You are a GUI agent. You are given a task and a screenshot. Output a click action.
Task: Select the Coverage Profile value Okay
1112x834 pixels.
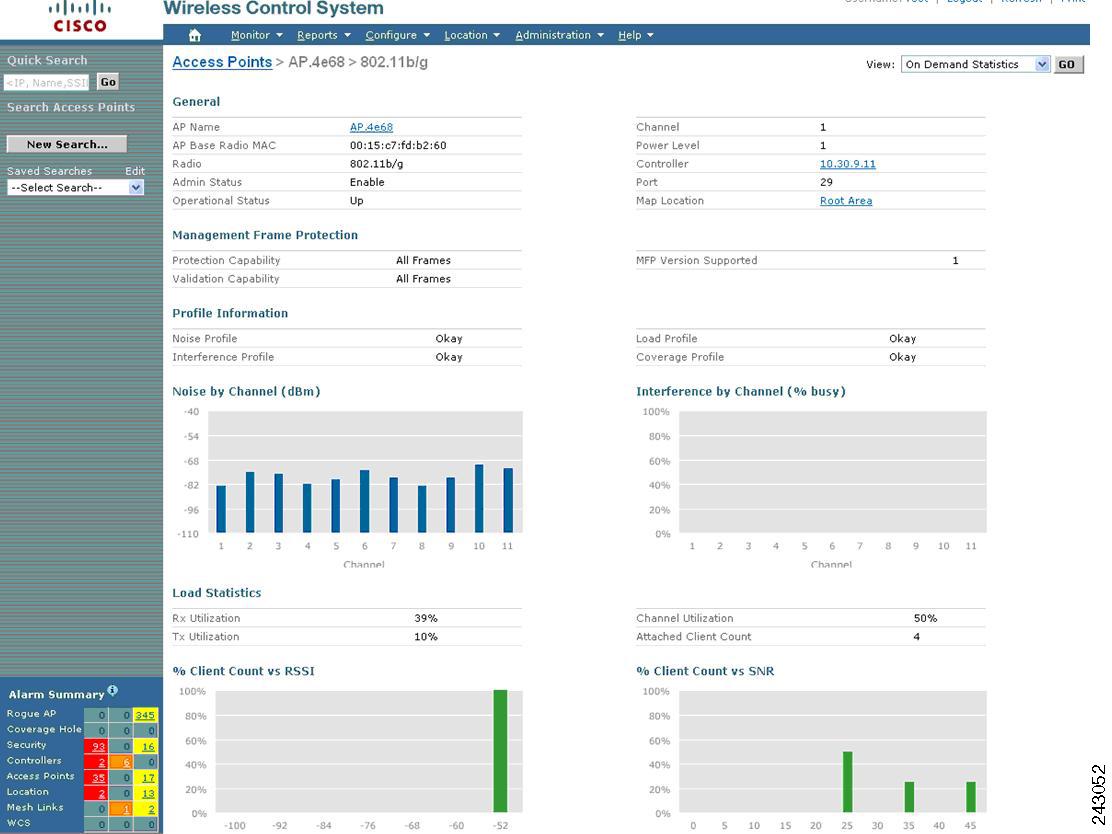pyautogui.click(x=903, y=357)
